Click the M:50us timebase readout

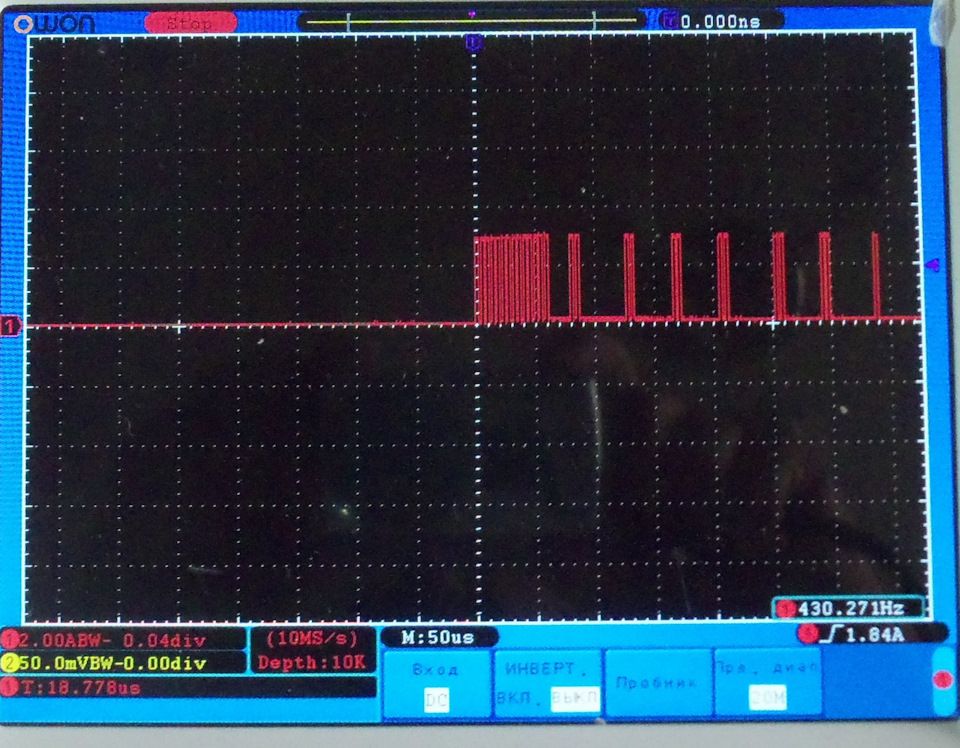[x=438, y=638]
